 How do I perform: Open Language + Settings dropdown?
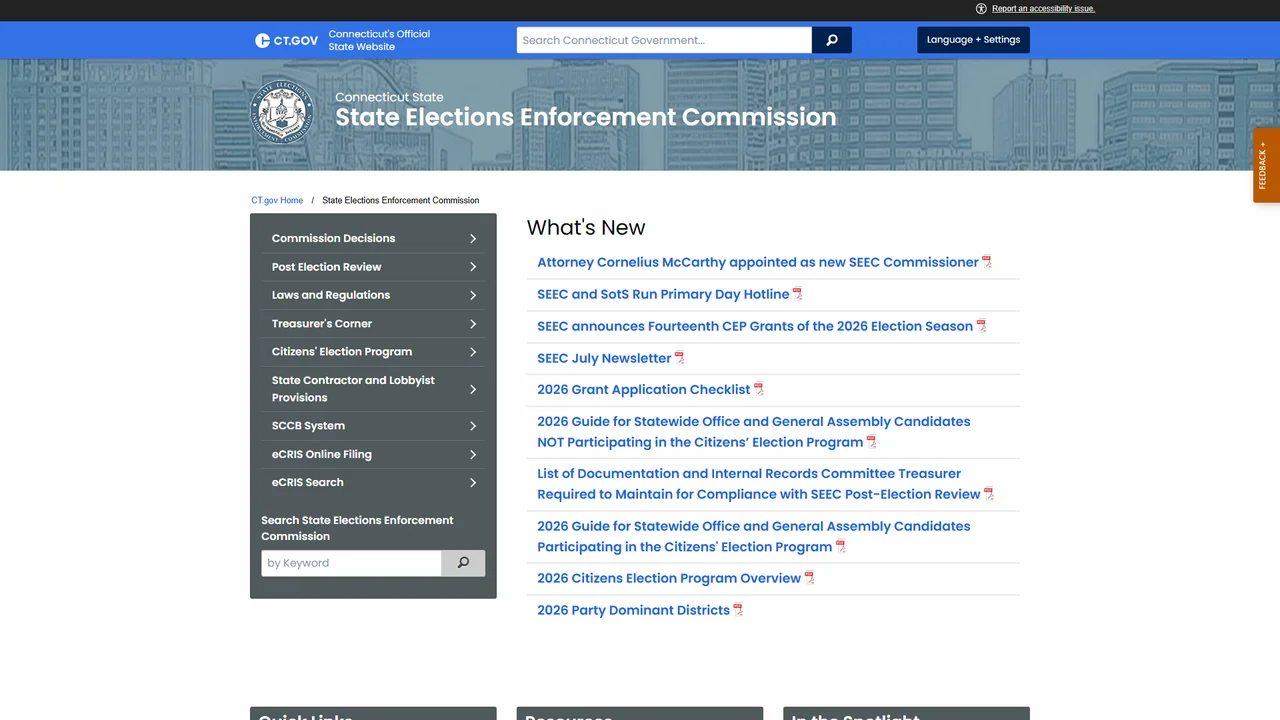click(973, 40)
